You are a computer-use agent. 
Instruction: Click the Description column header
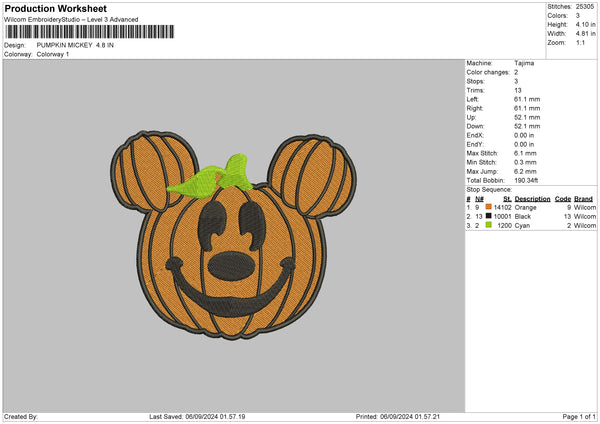tap(531, 198)
